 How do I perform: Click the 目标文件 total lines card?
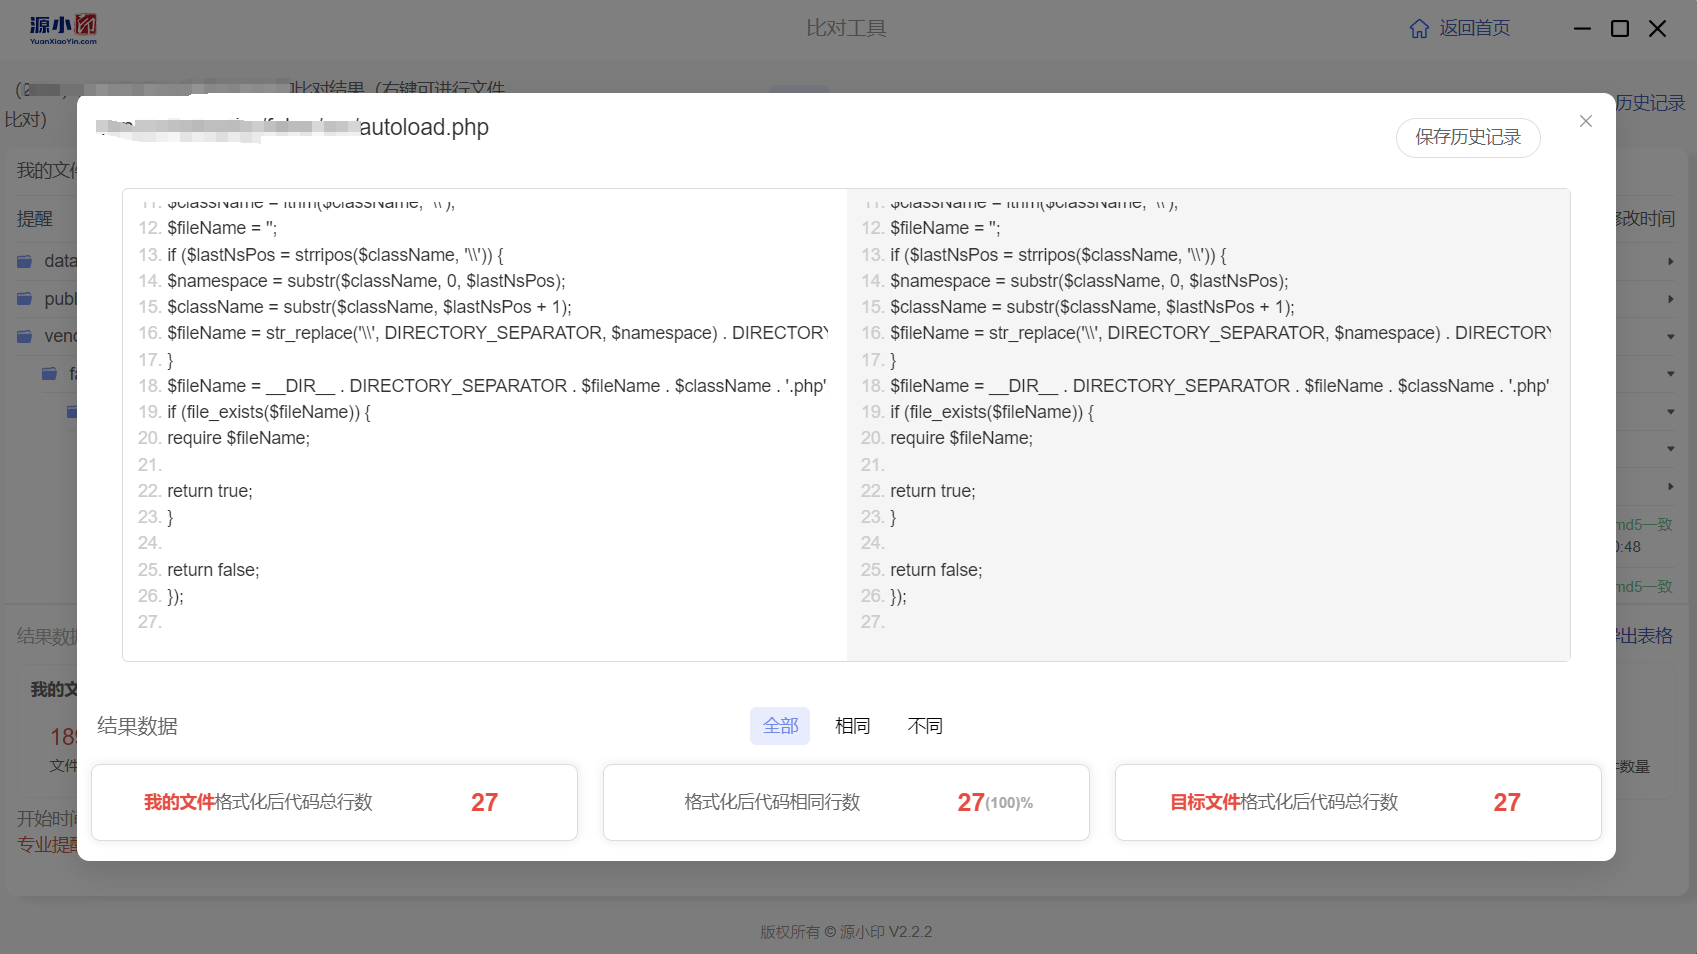point(1358,802)
